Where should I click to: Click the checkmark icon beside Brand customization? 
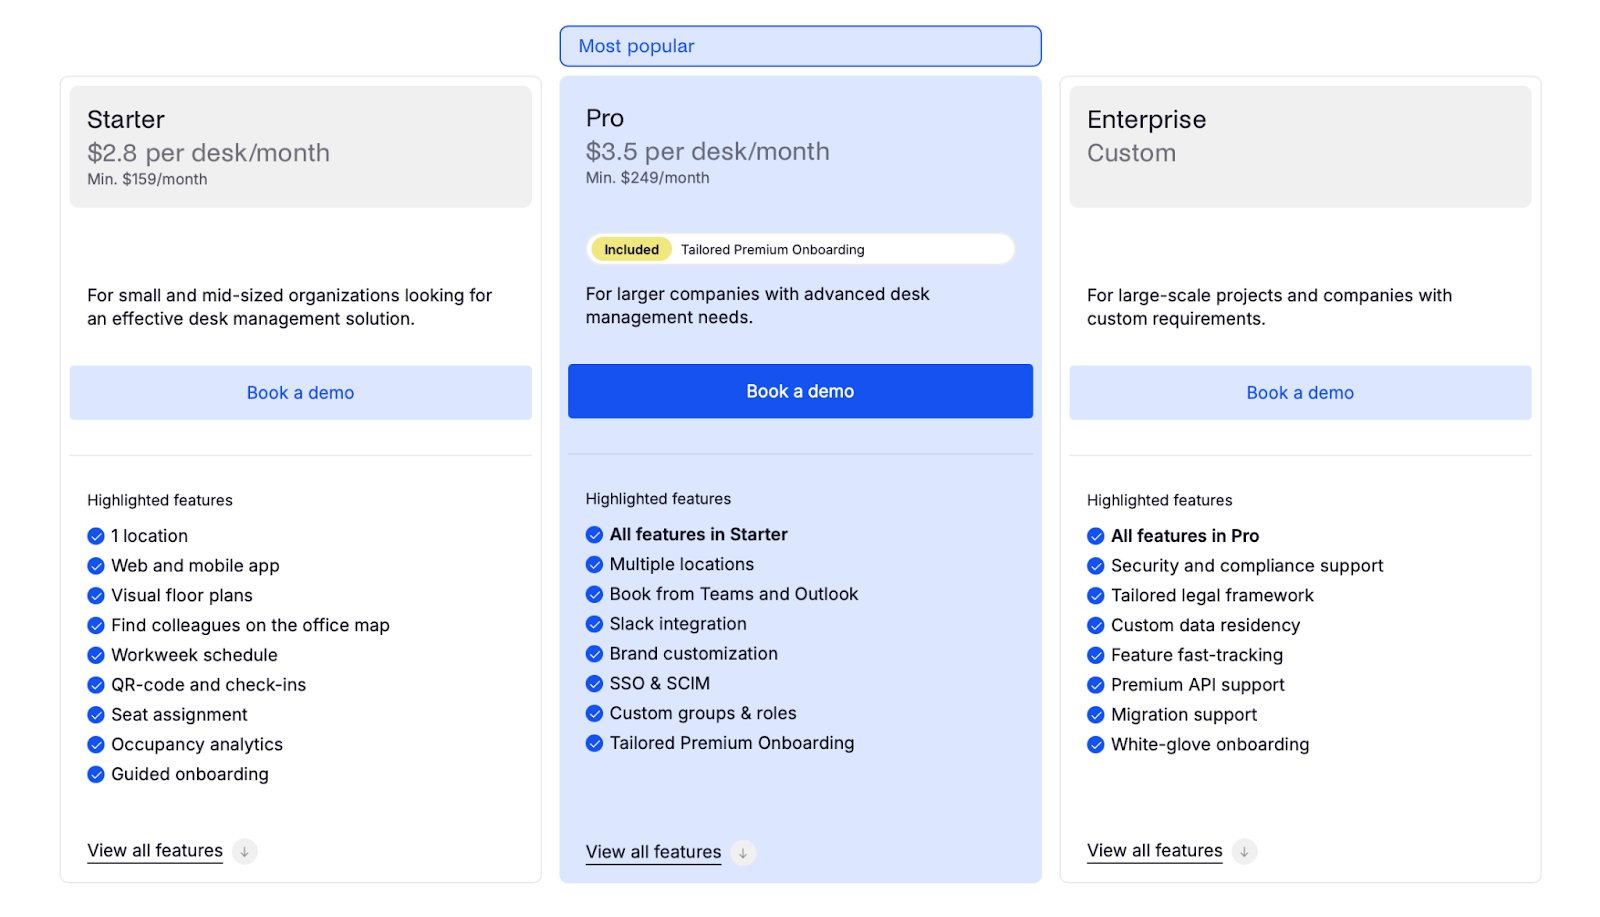click(x=594, y=654)
